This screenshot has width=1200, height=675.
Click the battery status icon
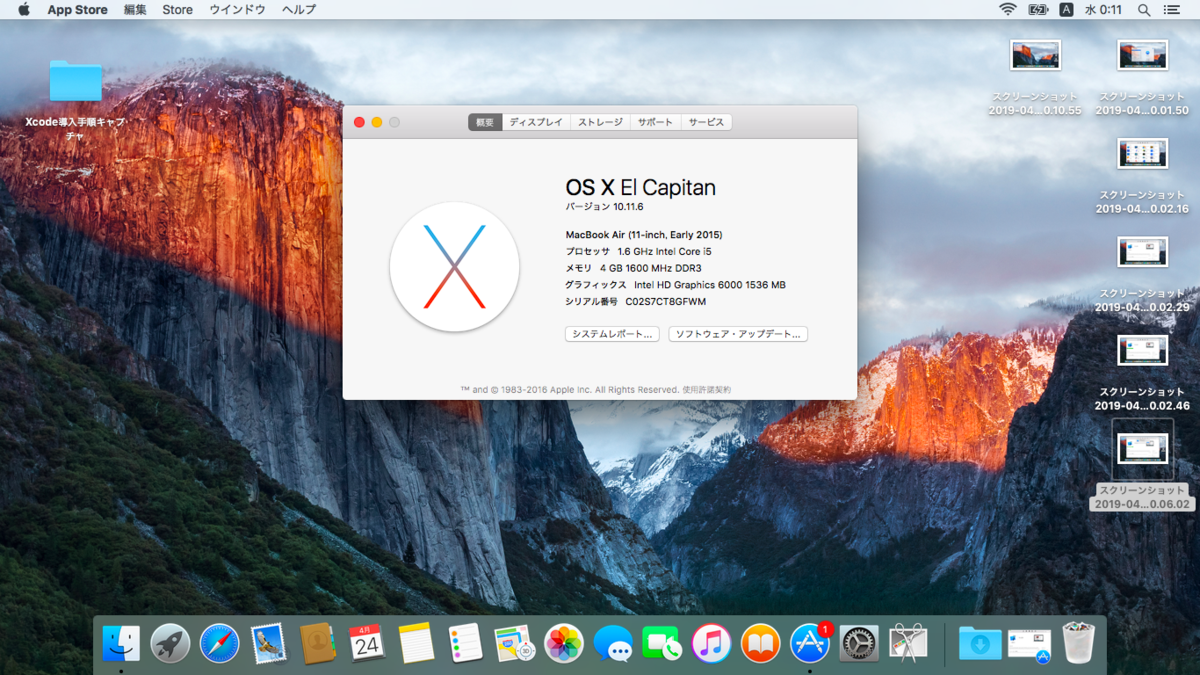(x=1038, y=9)
